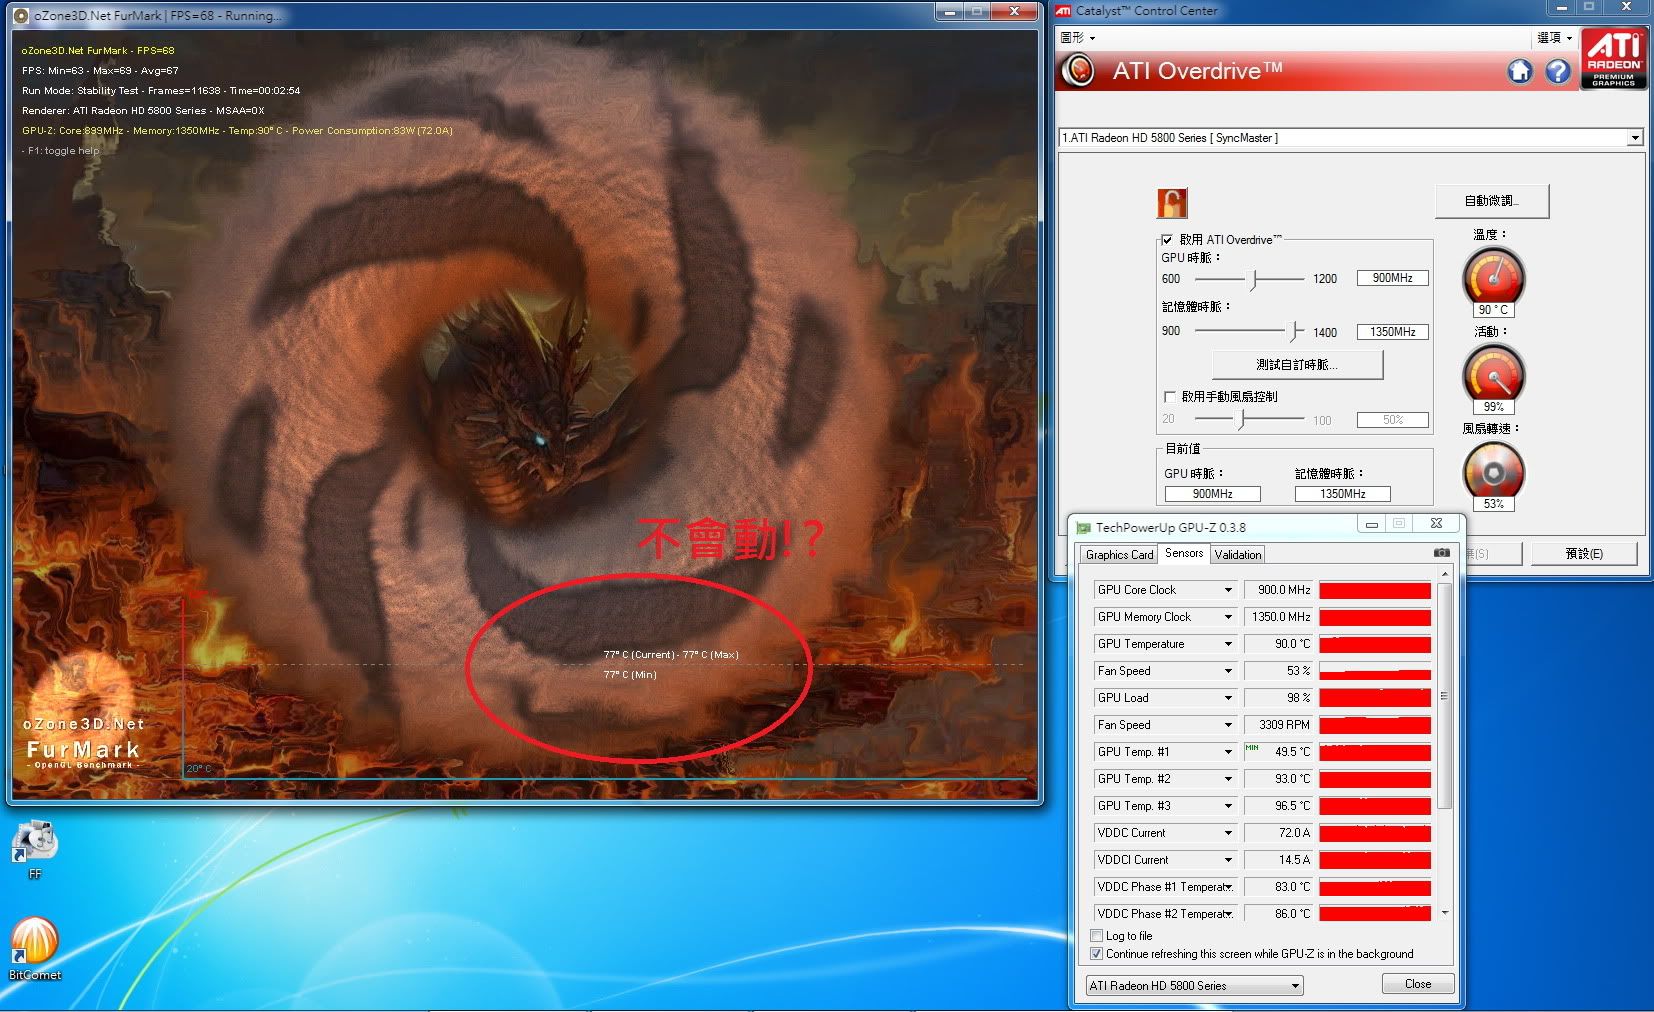Screen dimensions: 1654x1012
Task: Click the GPU-Z title bar app icon
Action: pyautogui.click(x=1083, y=527)
